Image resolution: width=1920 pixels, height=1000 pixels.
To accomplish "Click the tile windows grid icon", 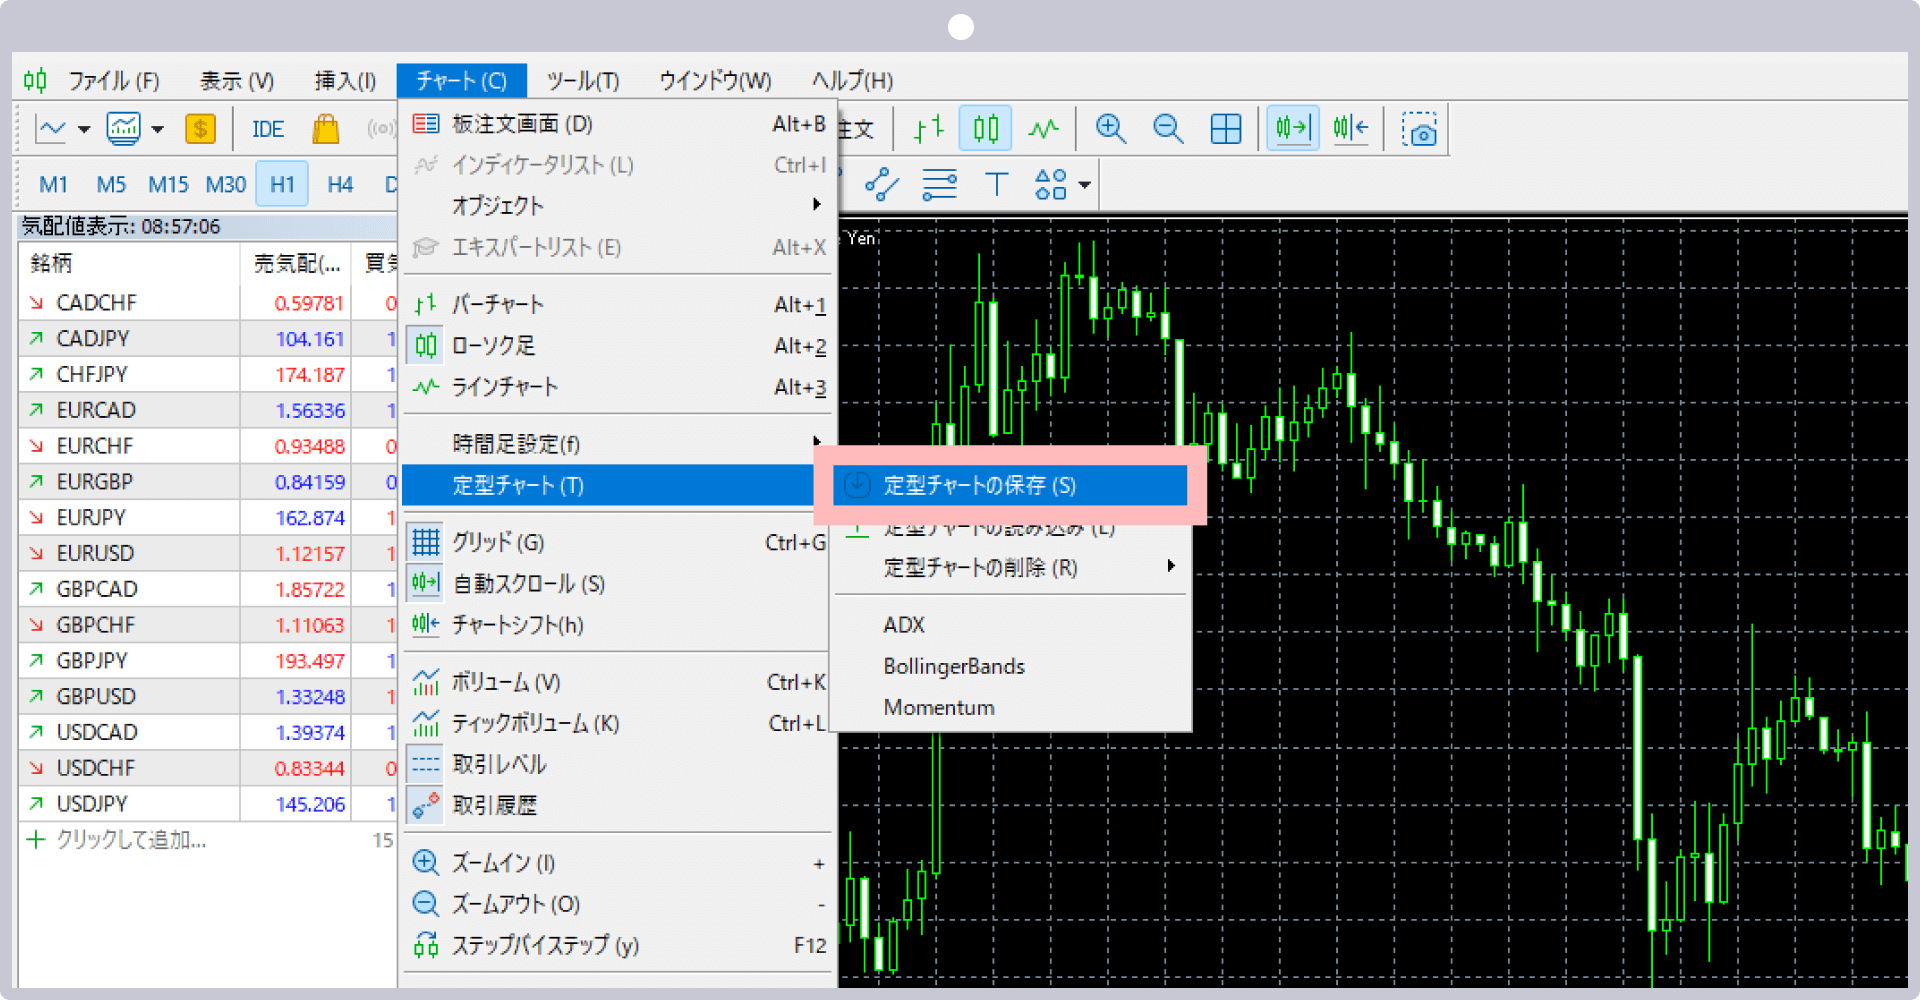I will [x=1225, y=129].
